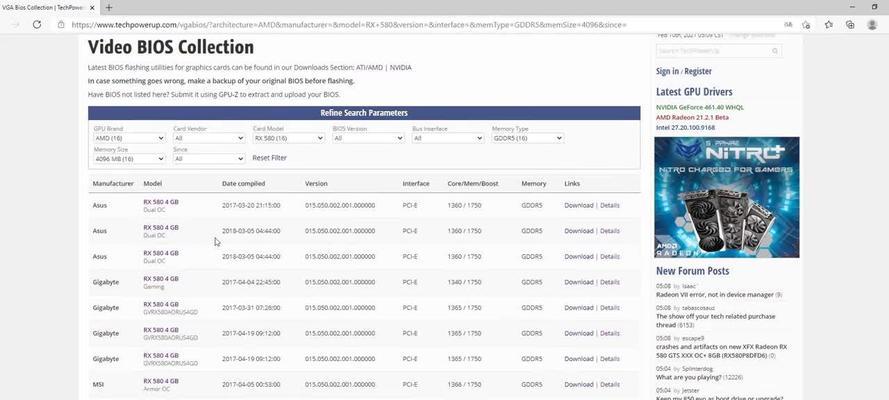The height and width of the screenshot is (400, 889).
Task: Click the Refine Search Parameters header bar
Action: click(x=364, y=113)
